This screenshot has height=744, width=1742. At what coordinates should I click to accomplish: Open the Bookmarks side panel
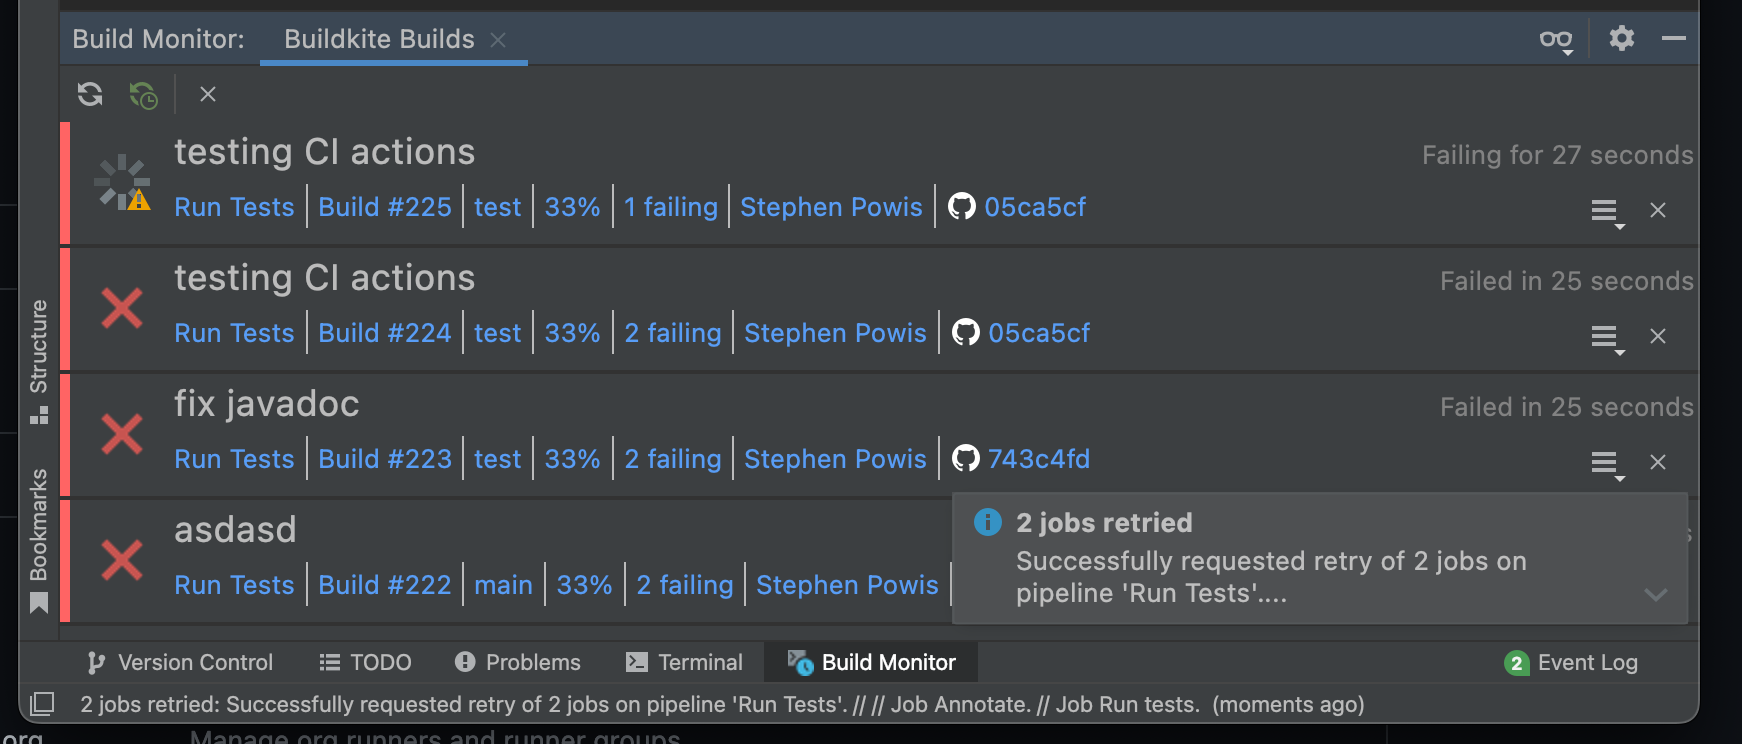click(x=39, y=540)
